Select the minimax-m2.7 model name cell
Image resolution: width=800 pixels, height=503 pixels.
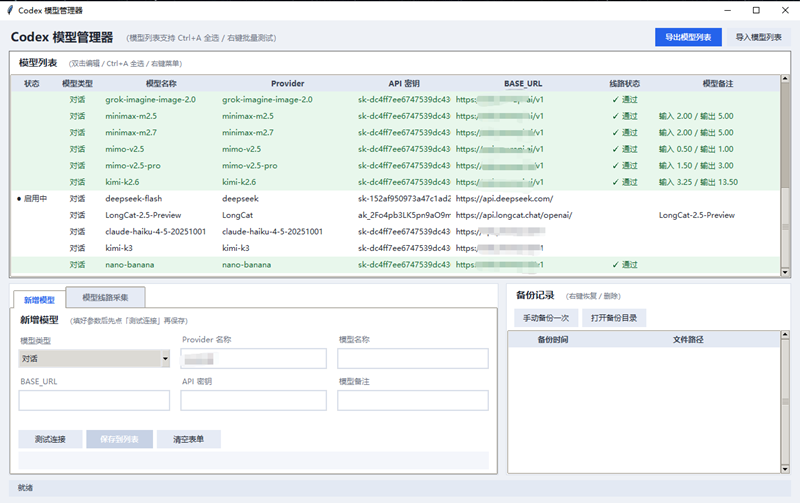pyautogui.click(x=131, y=133)
